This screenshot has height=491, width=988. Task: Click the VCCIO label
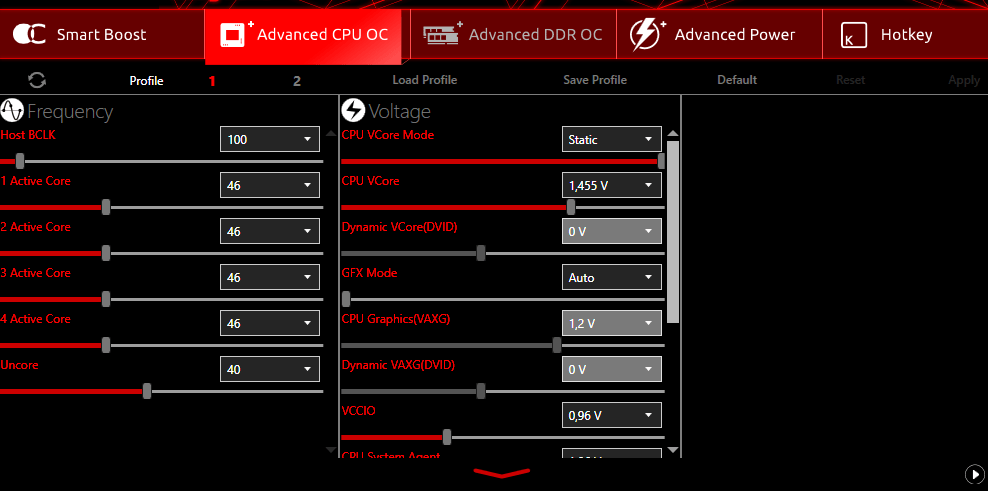click(359, 411)
